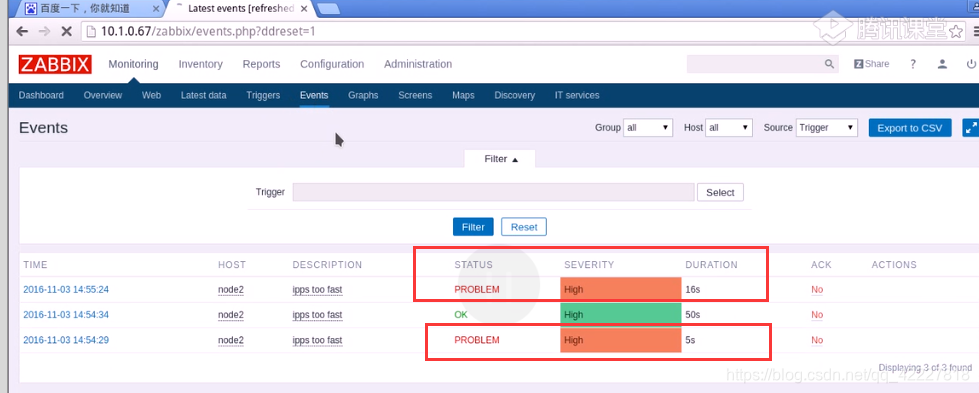Click node2 host in 14:54:29 row
This screenshot has width=979, height=393.
pyautogui.click(x=230, y=340)
